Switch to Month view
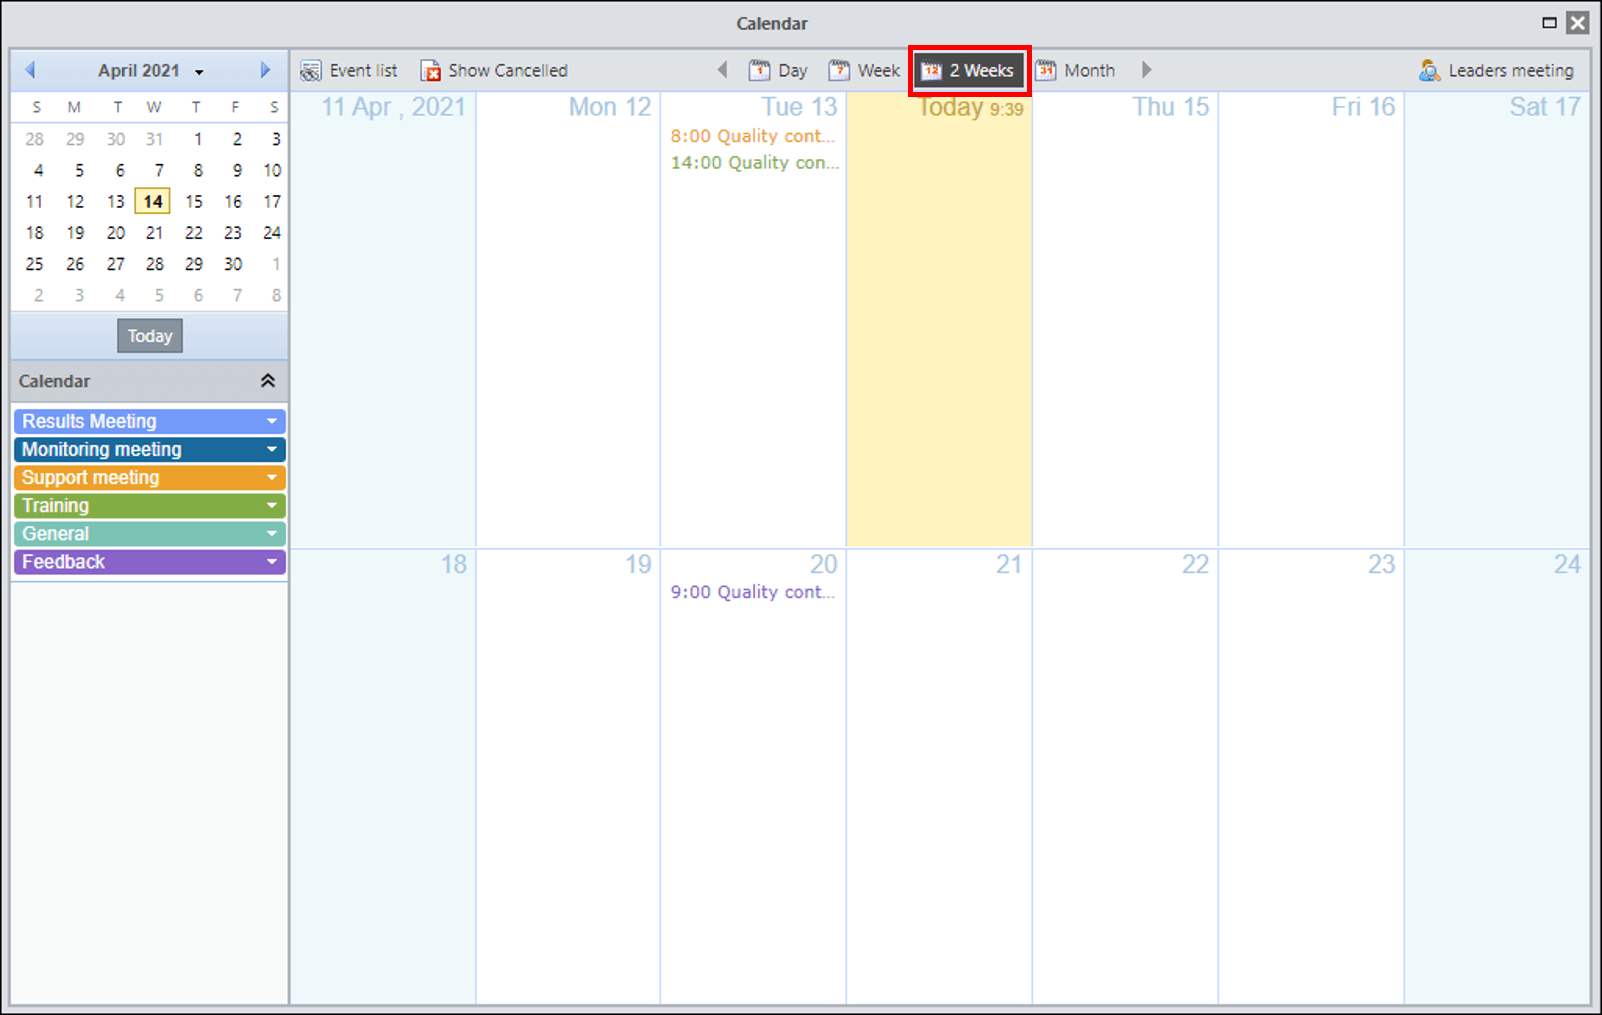Screen dimensions: 1602x1015 [x=1075, y=71]
